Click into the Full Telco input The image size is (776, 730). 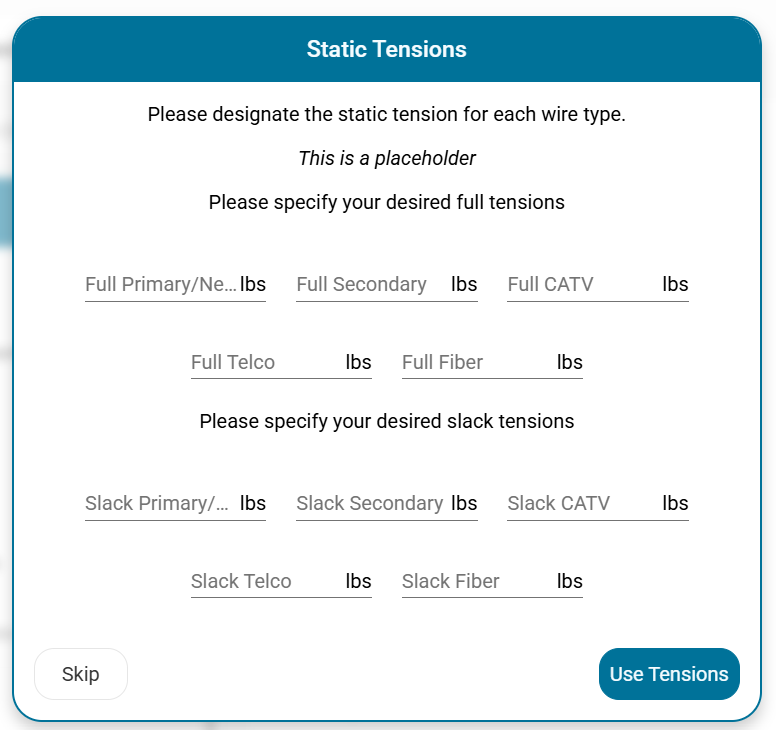coord(266,363)
